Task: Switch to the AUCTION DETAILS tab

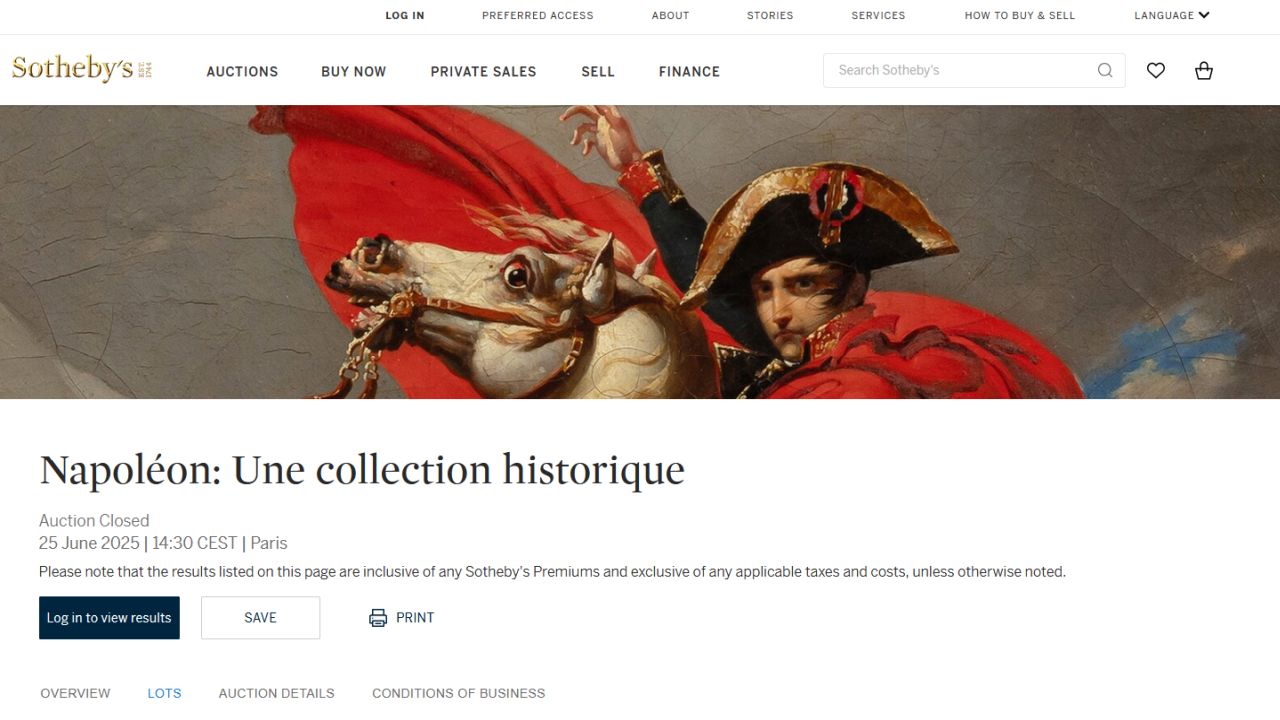Action: tap(277, 693)
